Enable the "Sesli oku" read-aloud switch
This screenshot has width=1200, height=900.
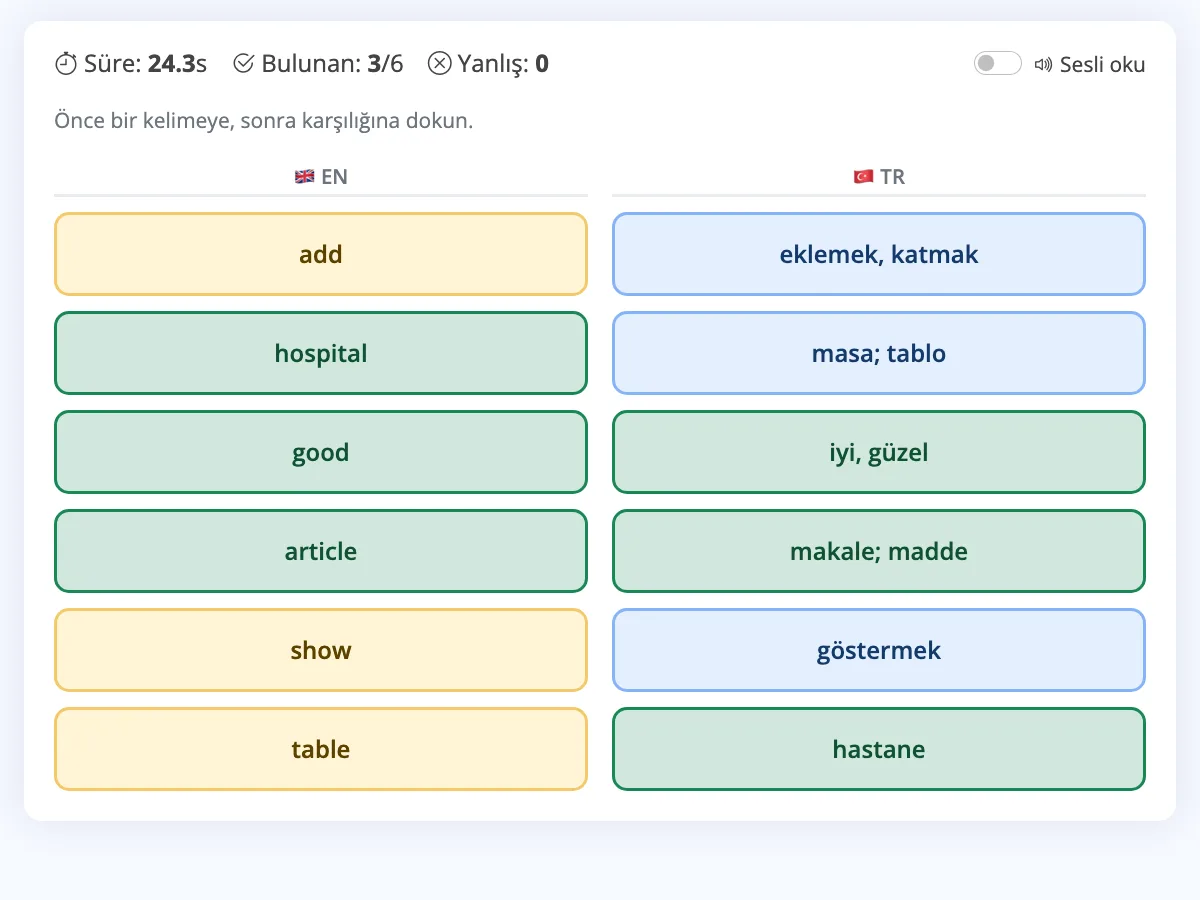(997, 64)
